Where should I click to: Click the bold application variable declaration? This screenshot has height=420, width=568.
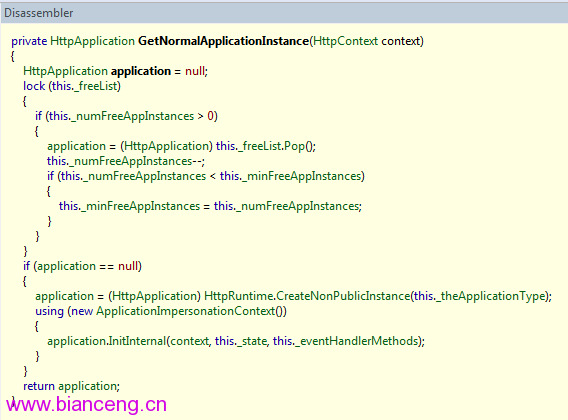pyautogui.click(x=141, y=71)
